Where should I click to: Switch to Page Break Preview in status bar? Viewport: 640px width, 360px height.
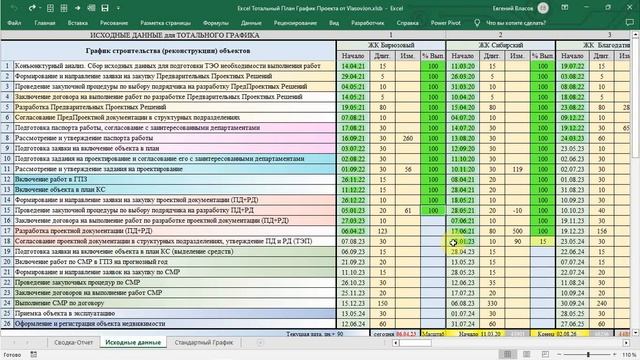(545, 354)
